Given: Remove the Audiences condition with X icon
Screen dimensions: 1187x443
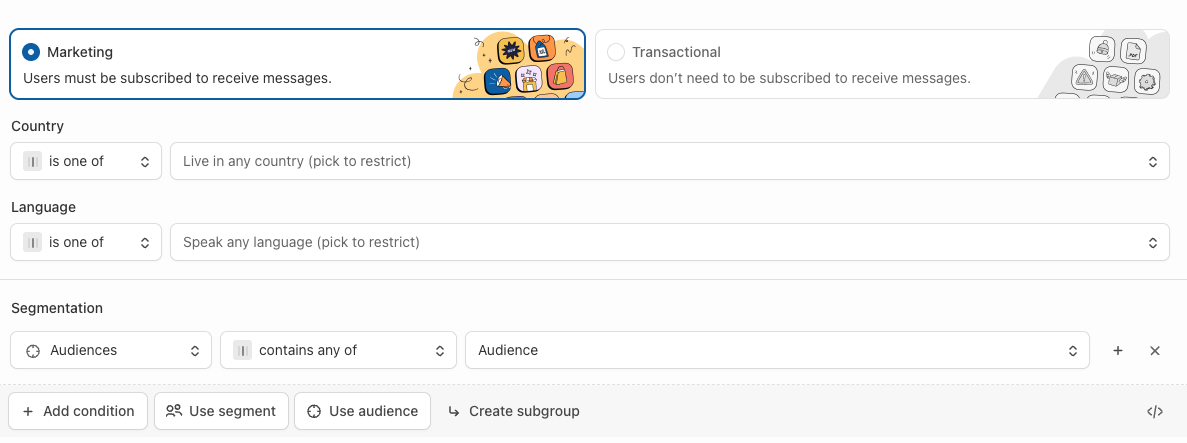Looking at the screenshot, I should (1155, 351).
